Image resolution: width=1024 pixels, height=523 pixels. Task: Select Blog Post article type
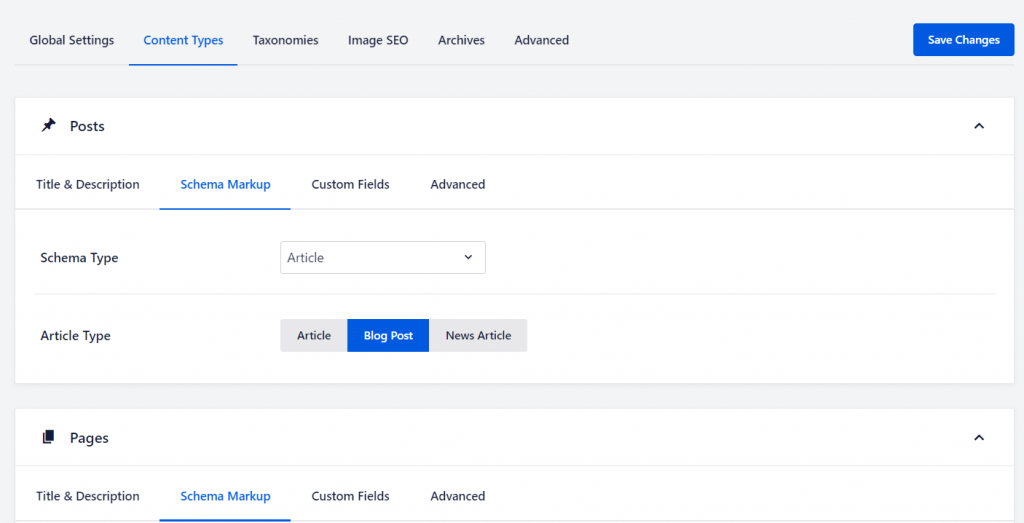(x=388, y=336)
